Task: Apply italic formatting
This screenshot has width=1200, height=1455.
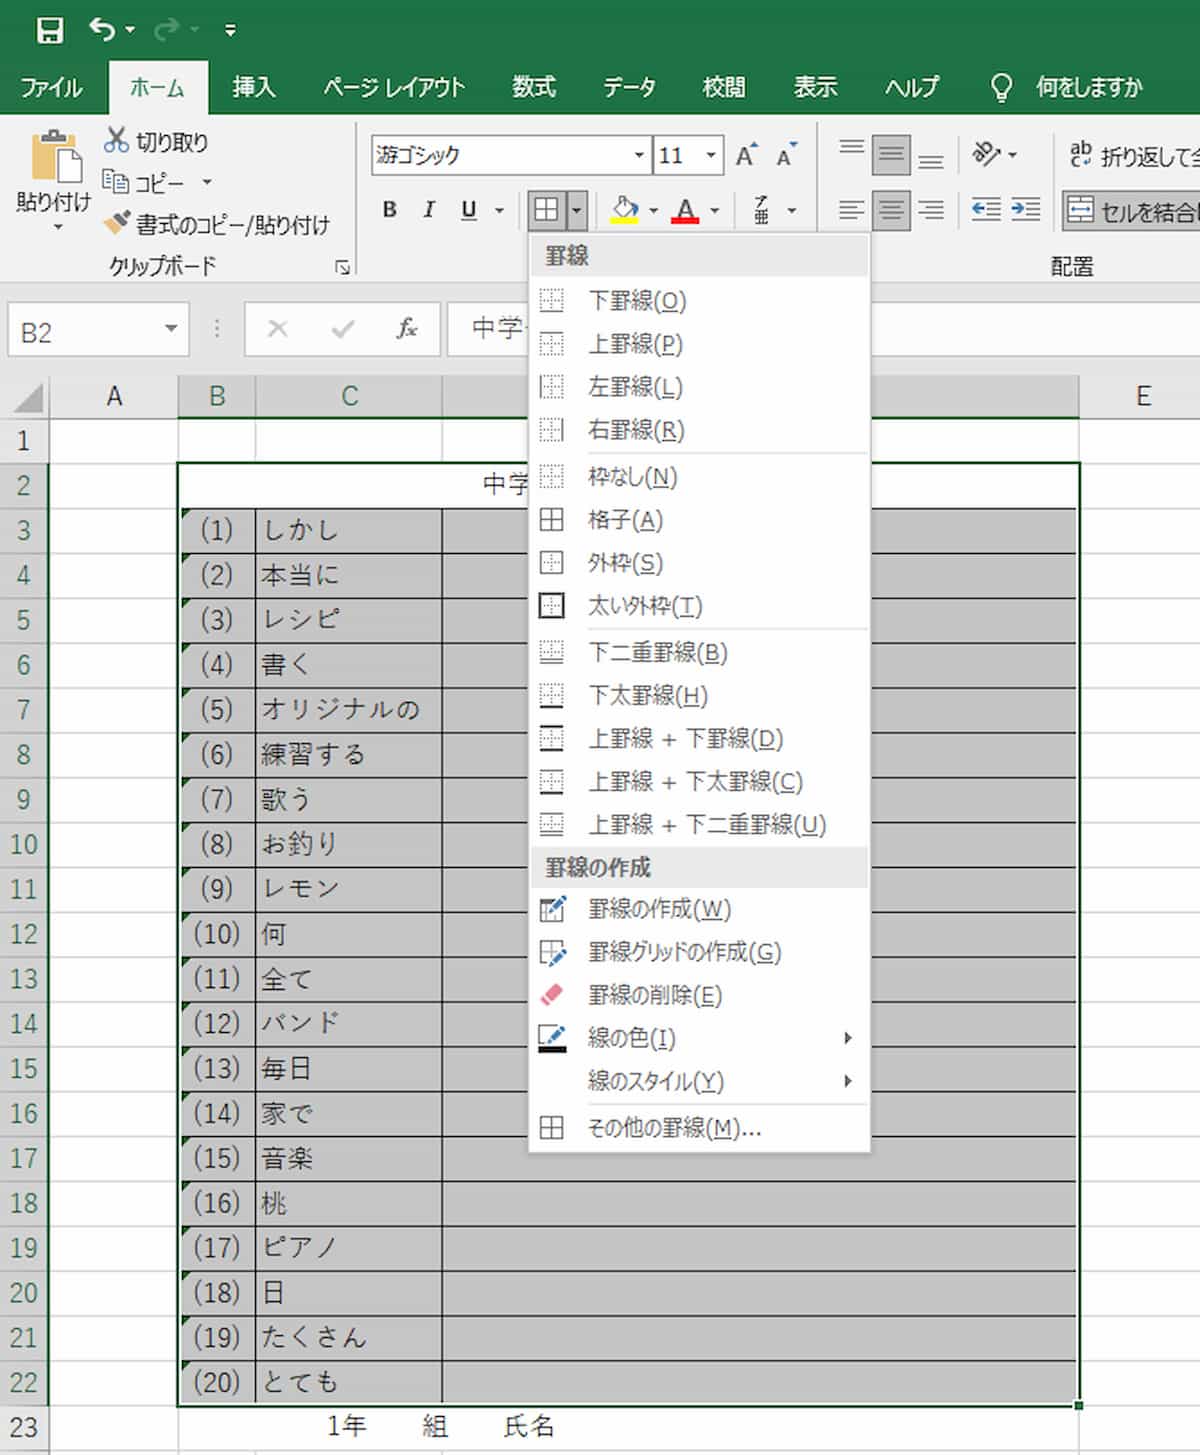Action: pyautogui.click(x=428, y=210)
